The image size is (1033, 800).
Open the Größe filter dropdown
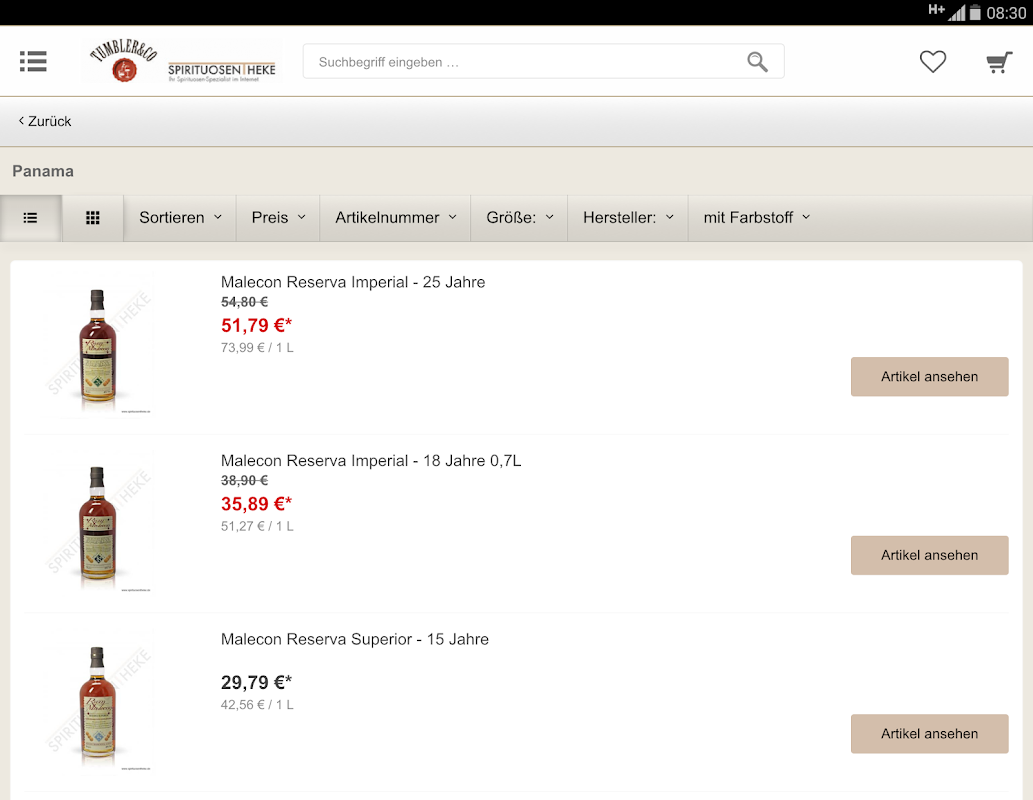pos(519,218)
